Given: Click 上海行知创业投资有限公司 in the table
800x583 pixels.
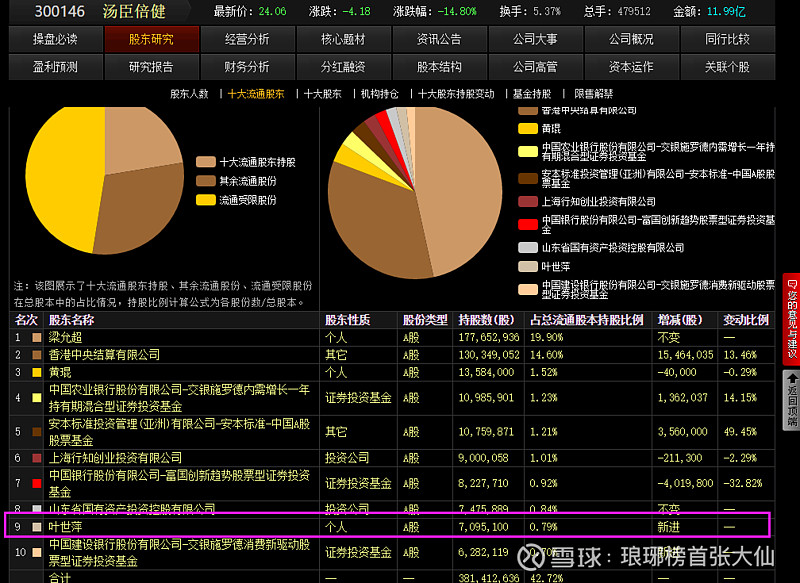Looking at the screenshot, I should click(x=115, y=458).
